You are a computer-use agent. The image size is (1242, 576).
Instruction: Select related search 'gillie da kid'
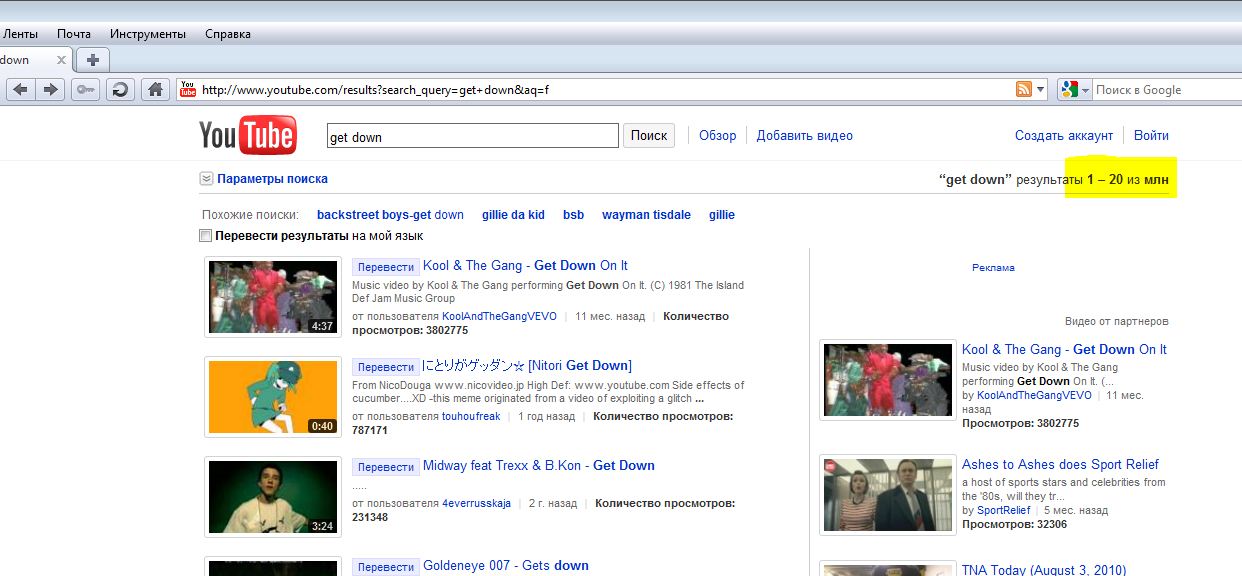point(513,215)
